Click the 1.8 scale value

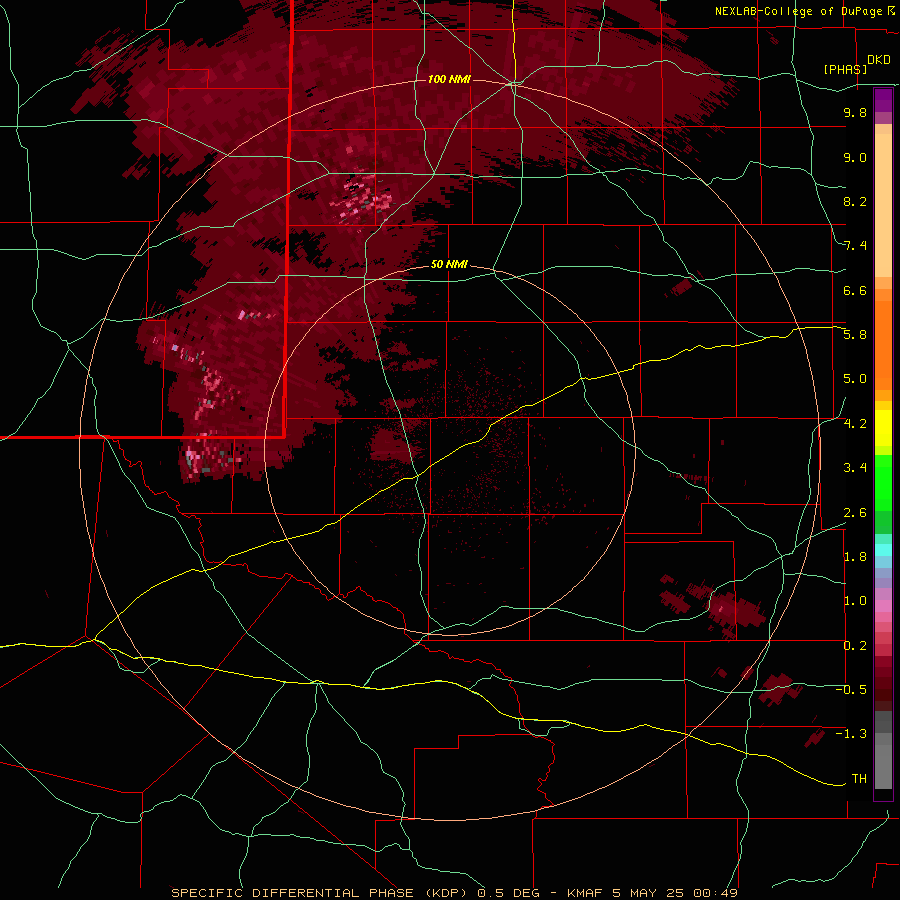(x=855, y=556)
